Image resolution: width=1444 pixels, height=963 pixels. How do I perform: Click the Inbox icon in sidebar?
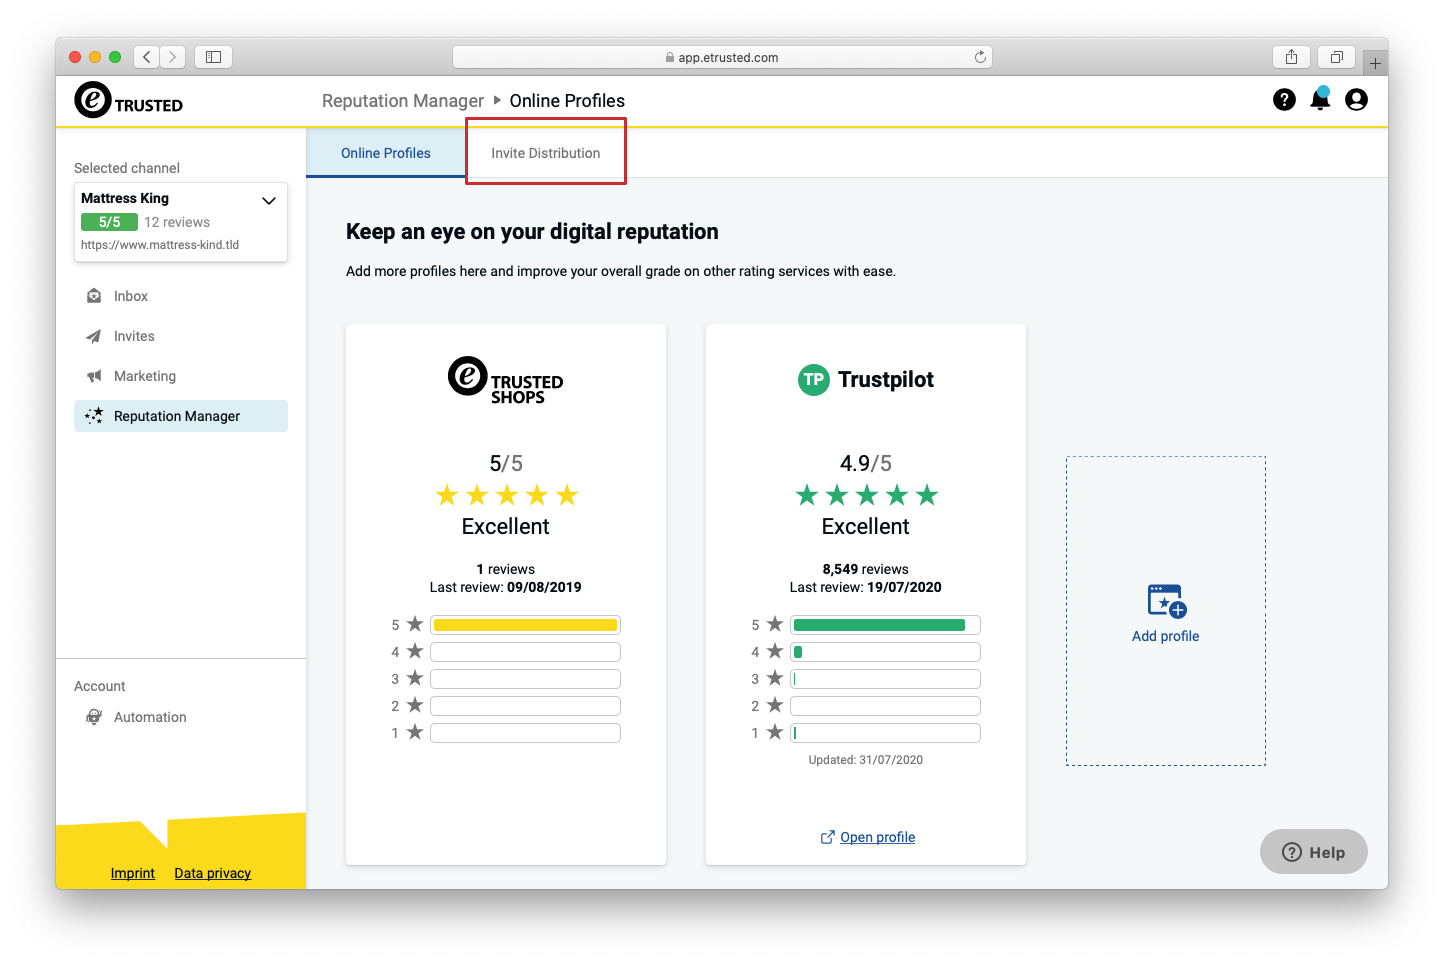tap(94, 296)
